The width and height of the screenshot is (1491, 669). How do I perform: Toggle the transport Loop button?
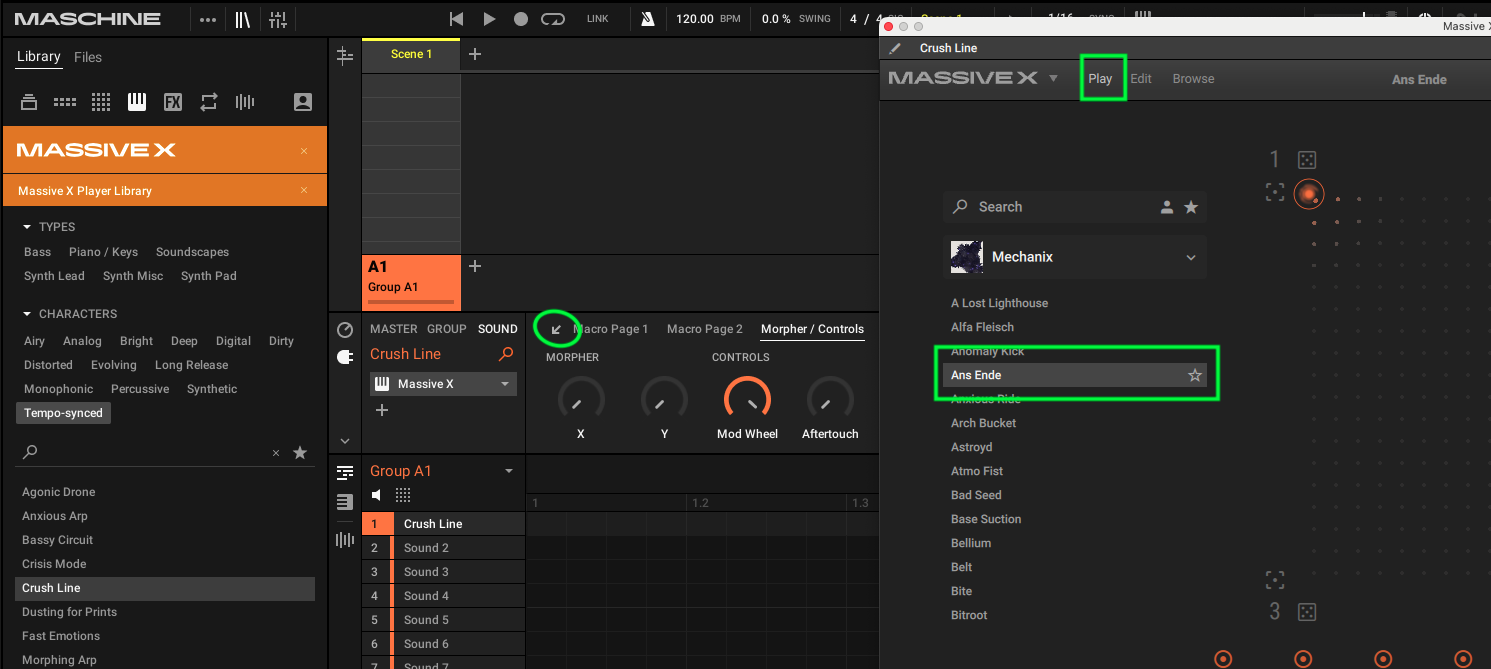click(553, 19)
